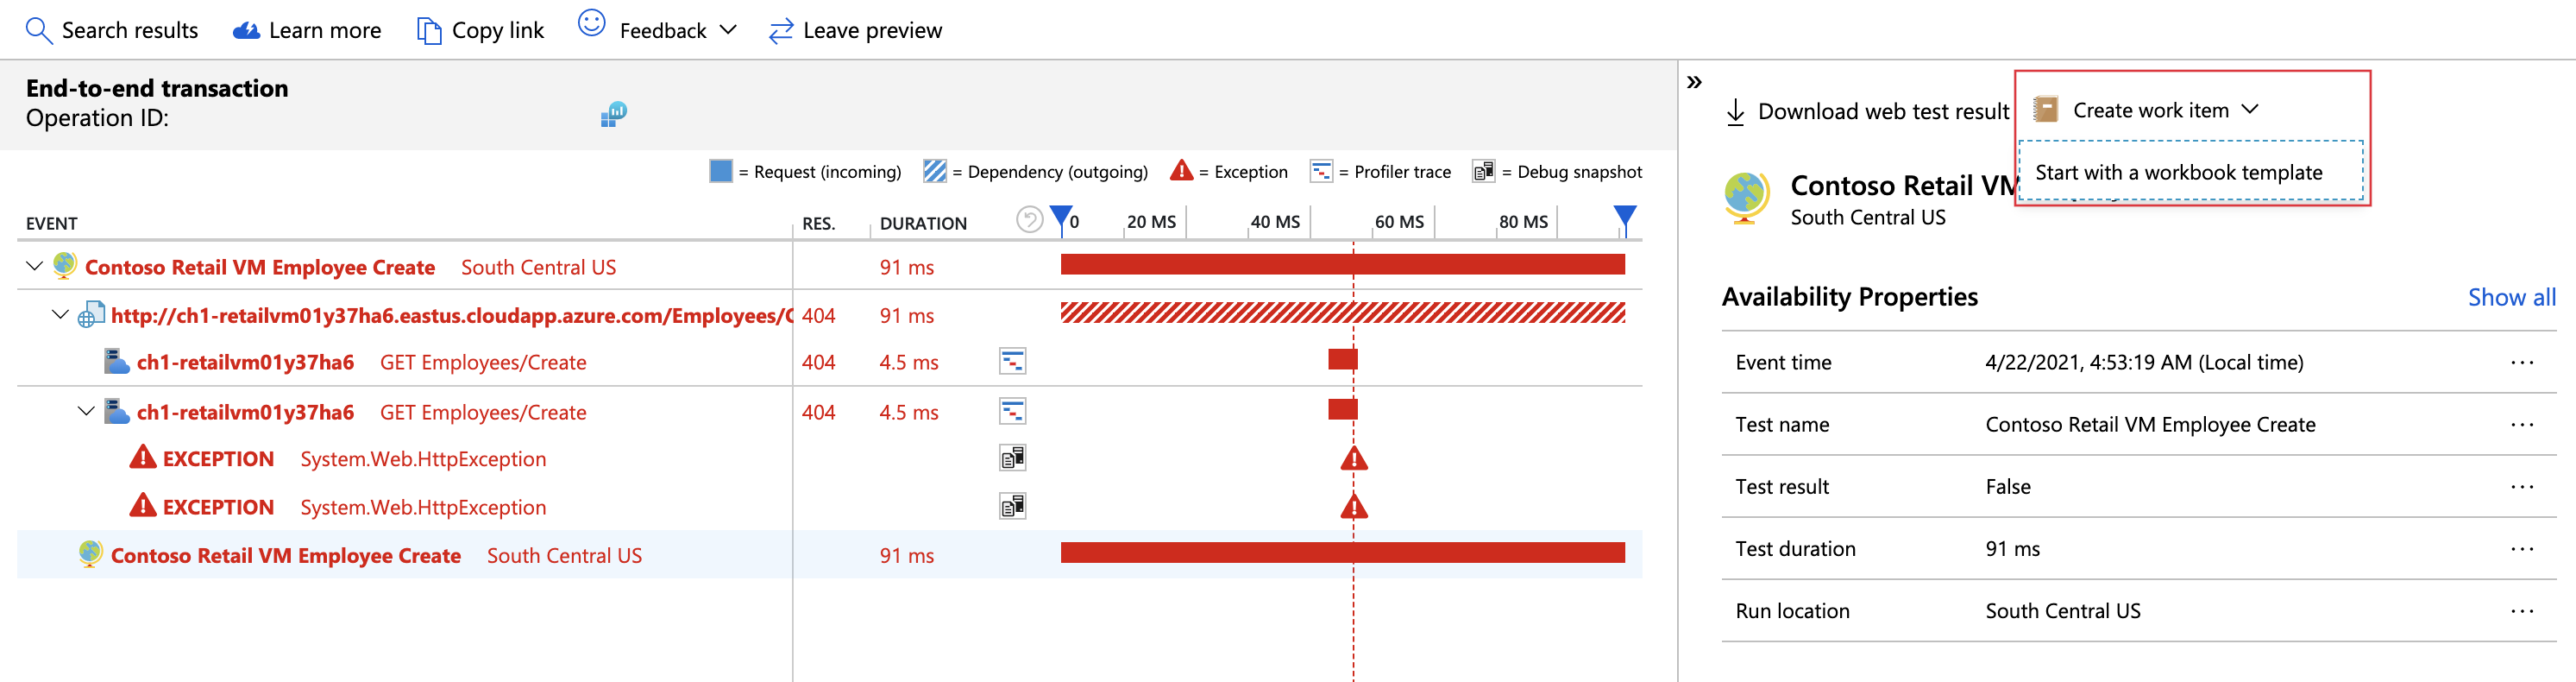Select the http://ch1-retailvm01y37ha6 dependency event

[x=450, y=316]
